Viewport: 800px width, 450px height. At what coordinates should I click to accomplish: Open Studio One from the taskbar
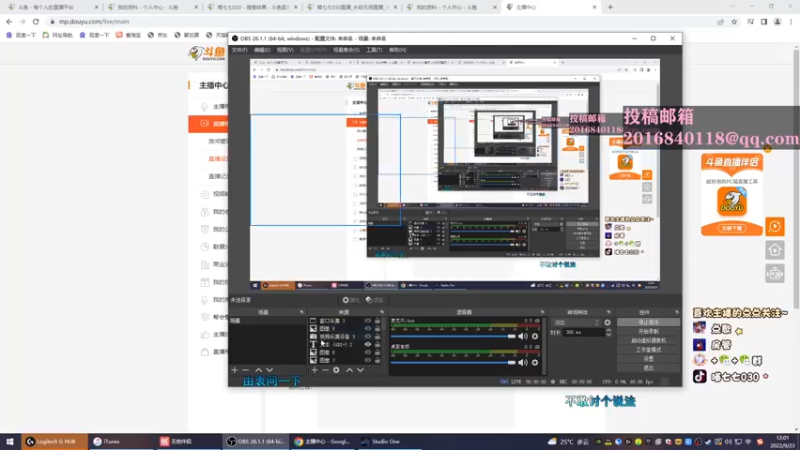pyautogui.click(x=388, y=442)
